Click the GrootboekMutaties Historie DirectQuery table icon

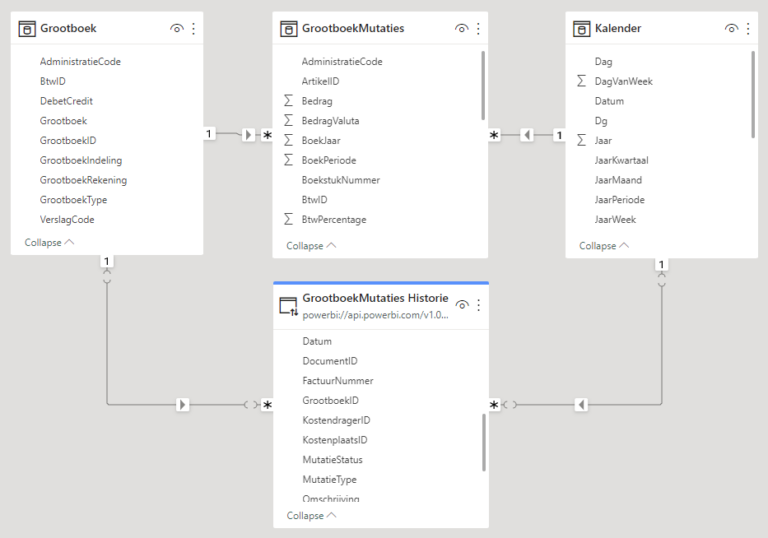(x=288, y=306)
